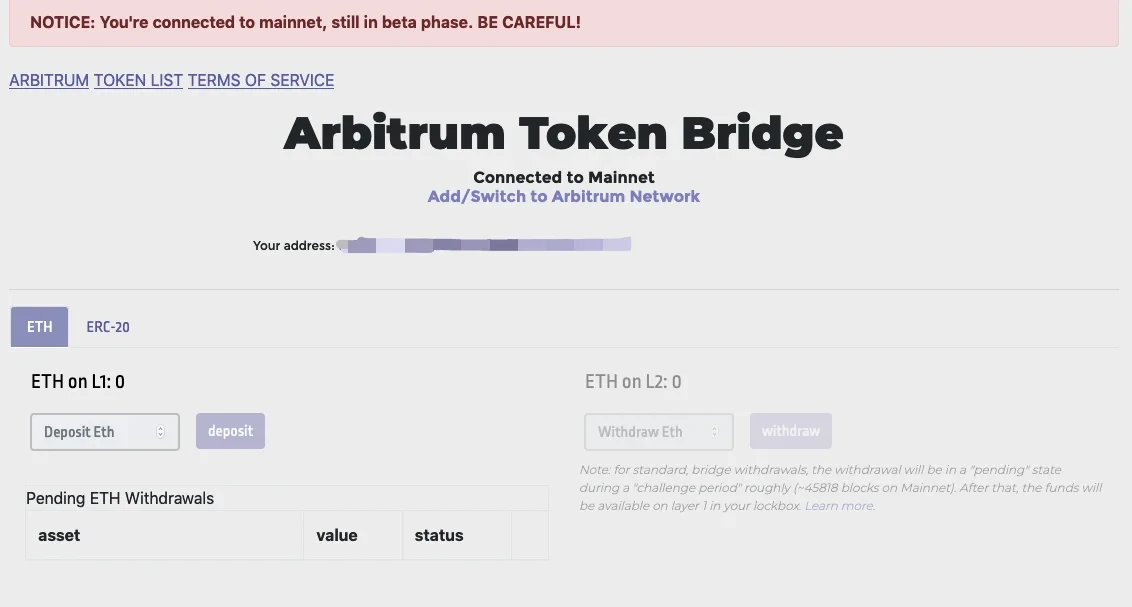Click the Arbitrum Token Bridge title

[564, 134]
